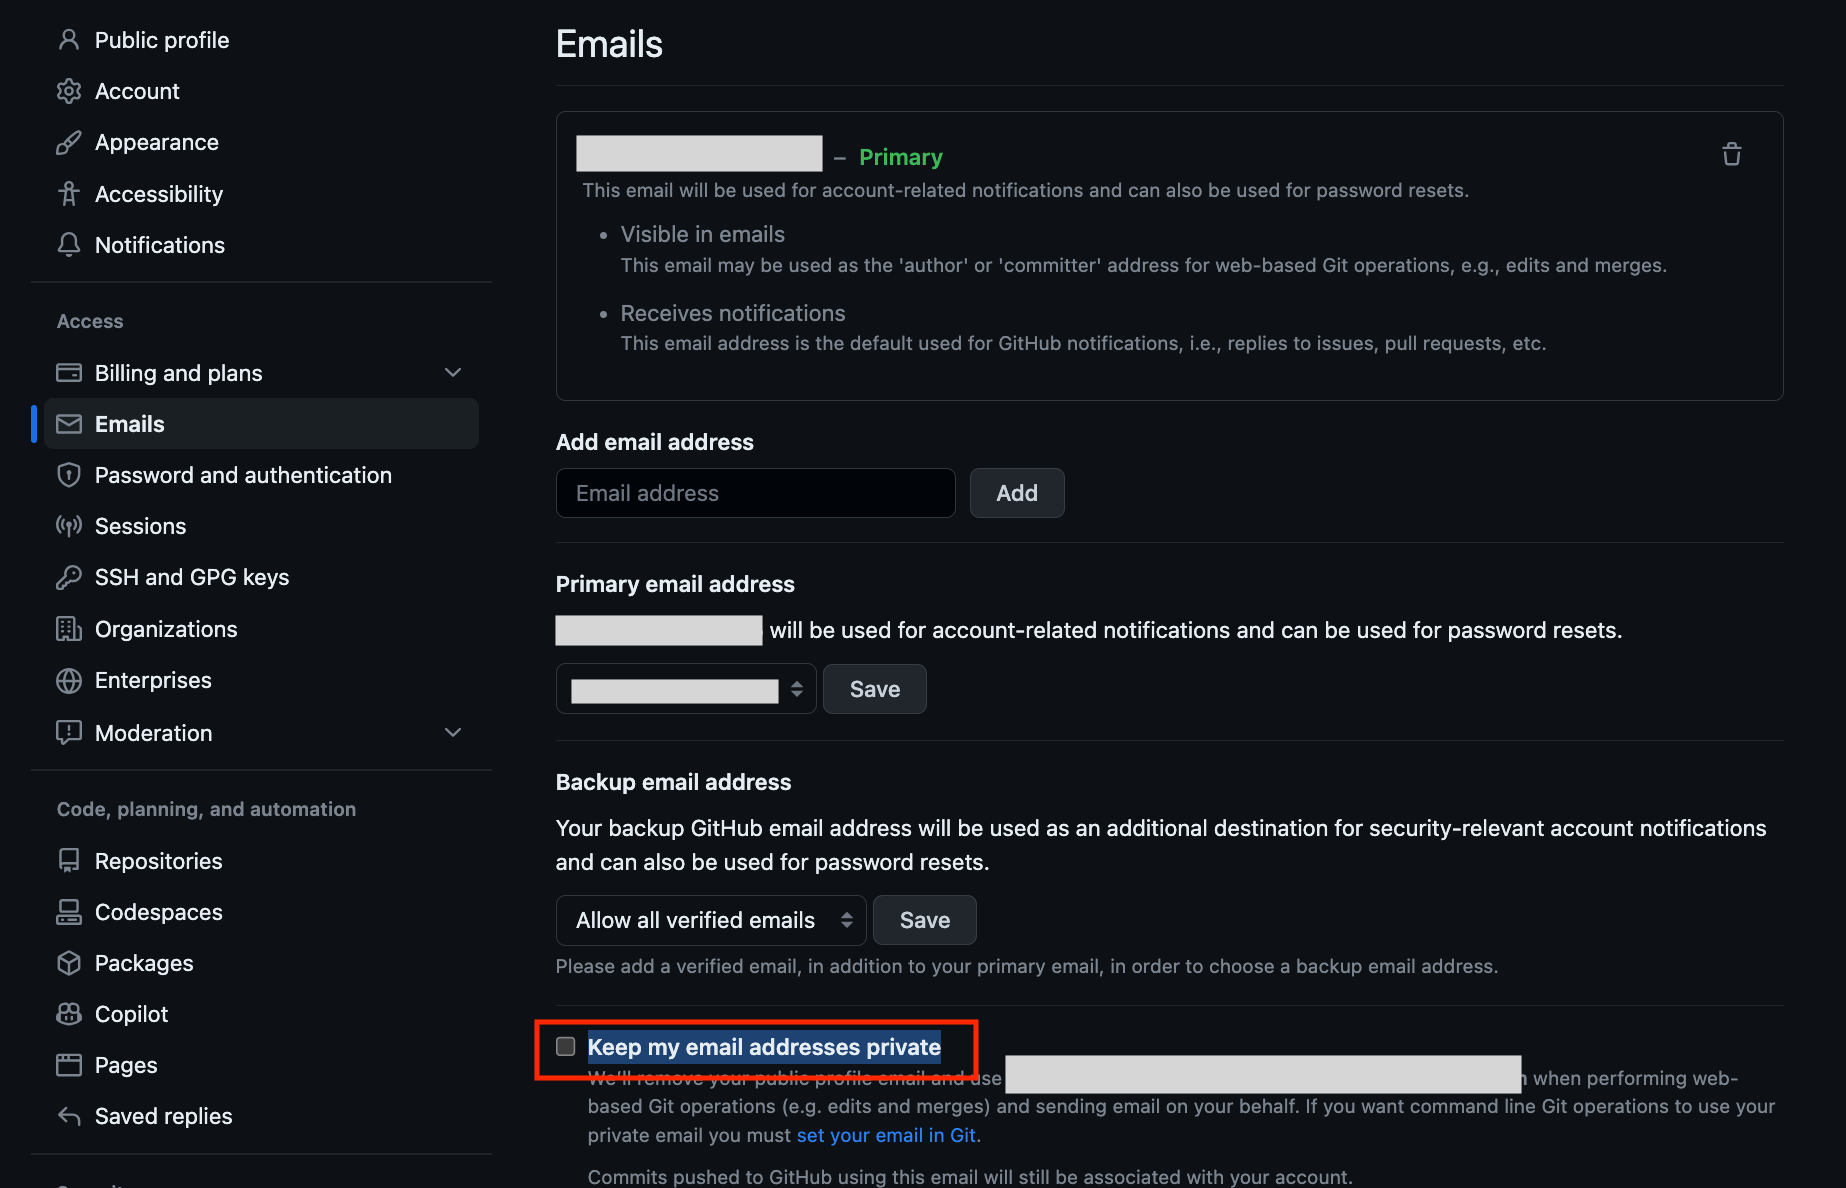The width and height of the screenshot is (1846, 1188).
Task: Click the Billing credit card icon
Action: [69, 373]
